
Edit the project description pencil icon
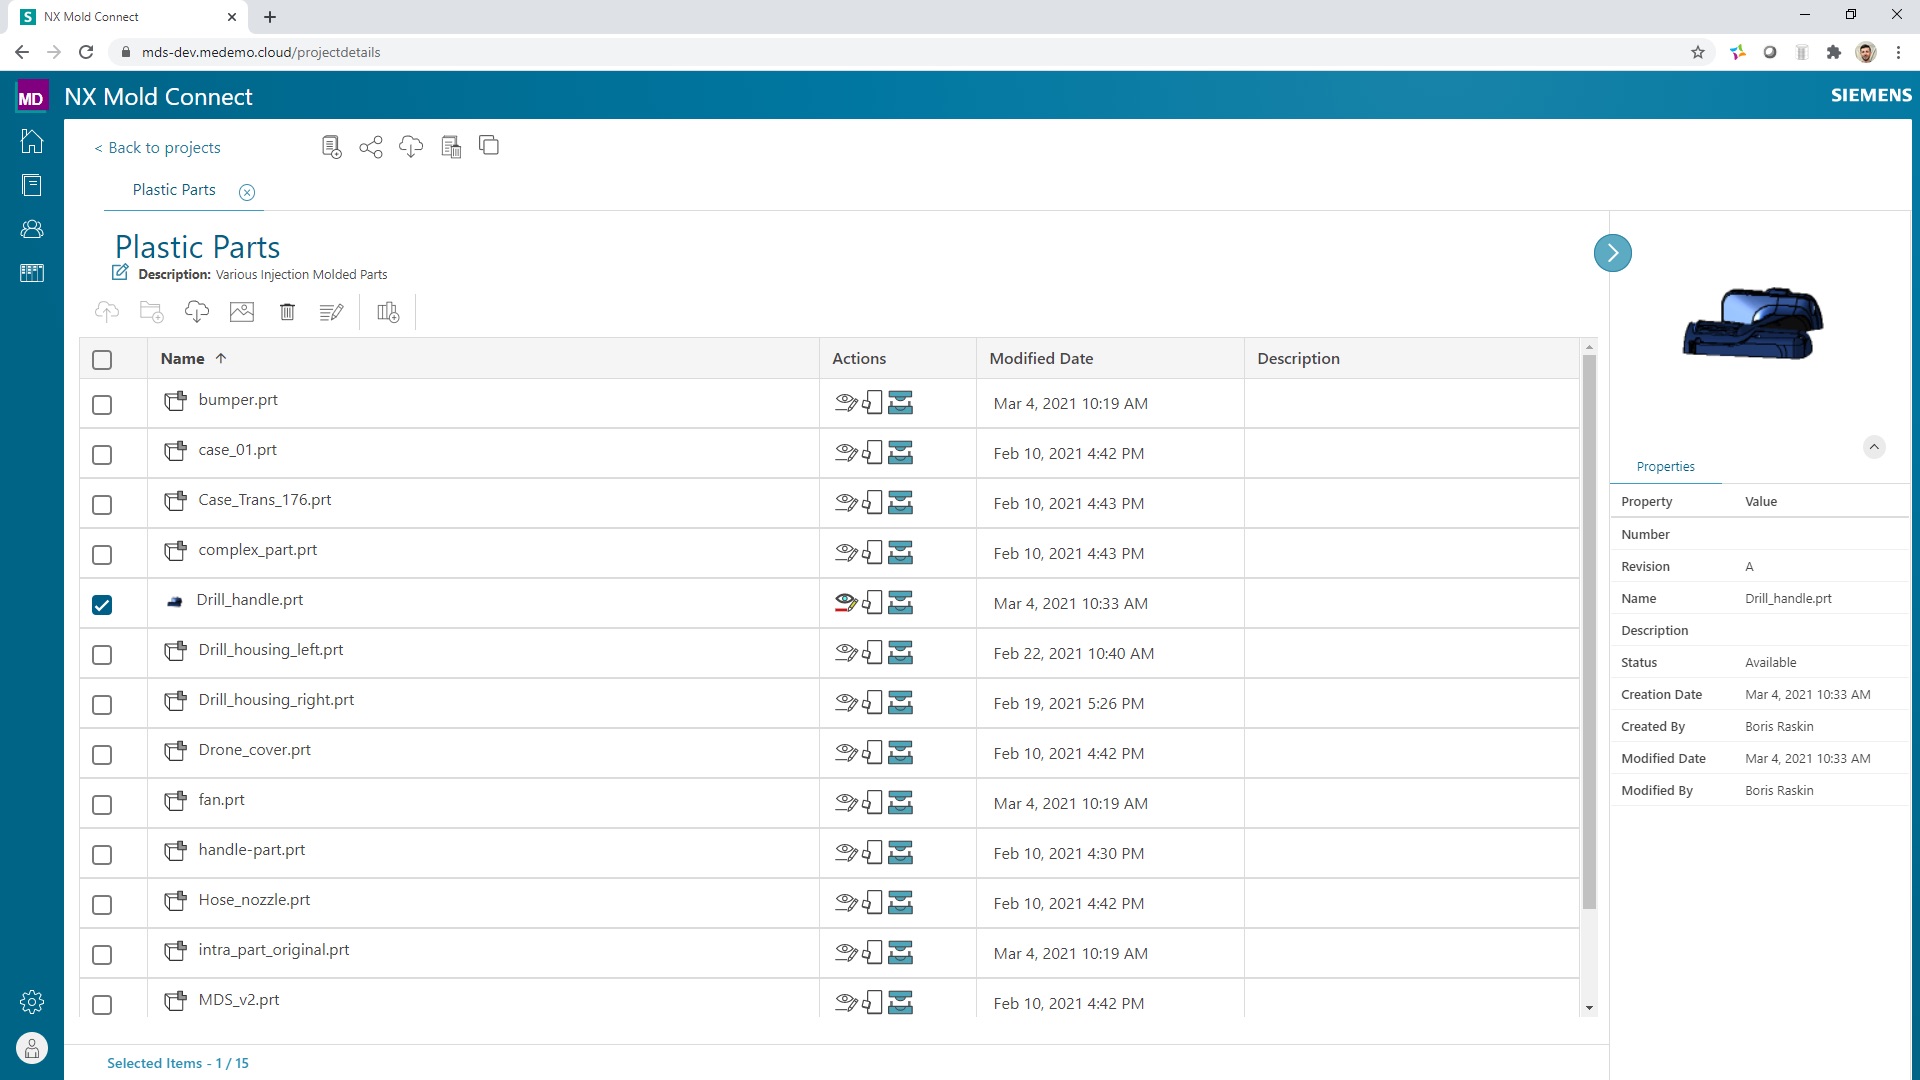(x=120, y=272)
